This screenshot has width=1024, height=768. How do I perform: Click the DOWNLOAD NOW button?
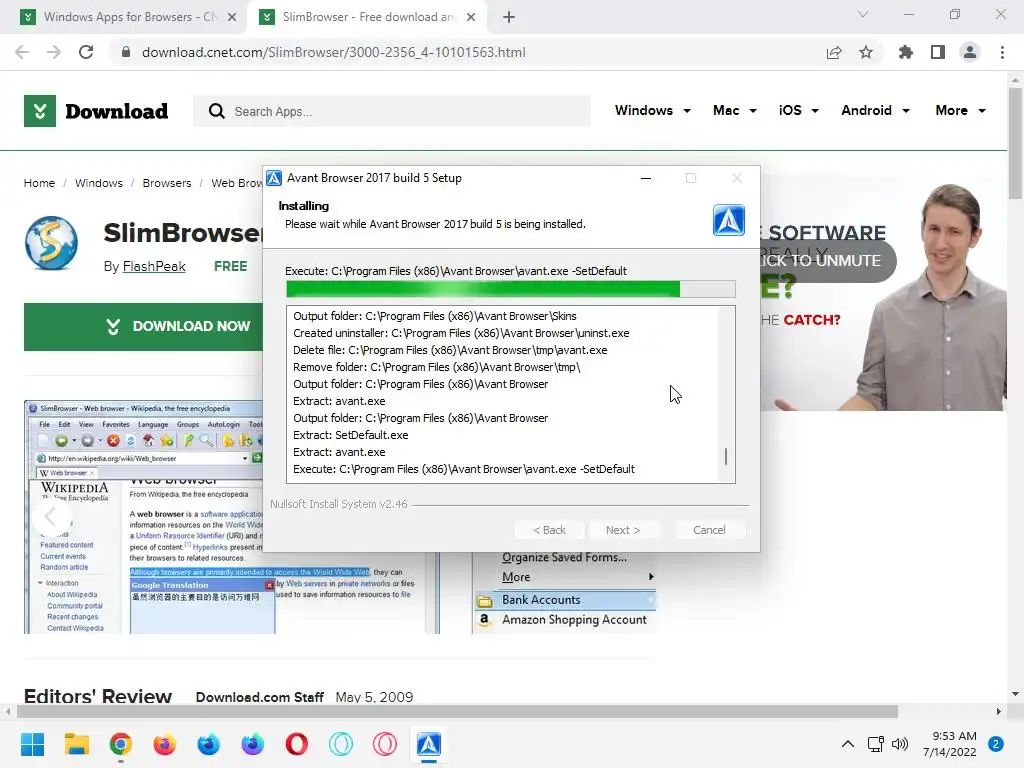pyautogui.click(x=144, y=327)
